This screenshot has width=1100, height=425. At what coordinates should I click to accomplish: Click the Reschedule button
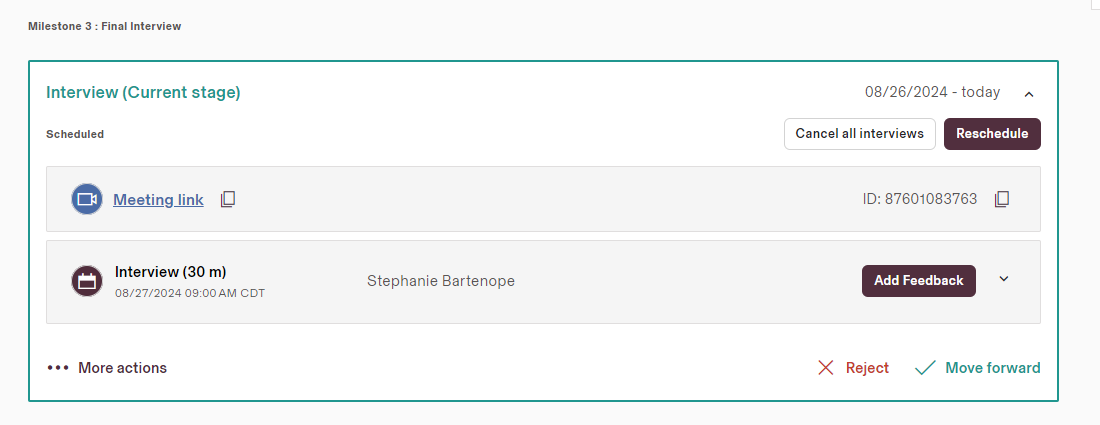click(x=992, y=134)
